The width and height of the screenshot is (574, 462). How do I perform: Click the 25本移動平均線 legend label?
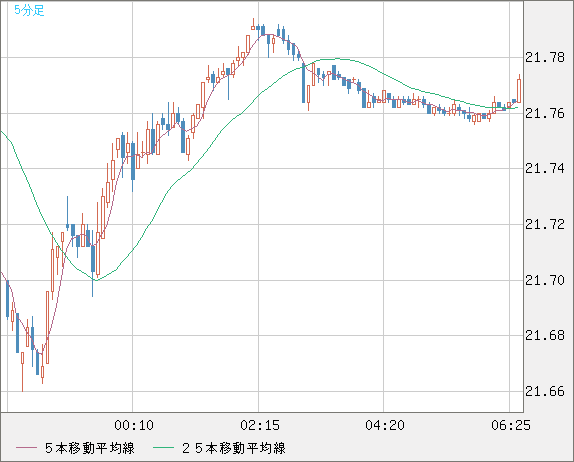coord(234,448)
